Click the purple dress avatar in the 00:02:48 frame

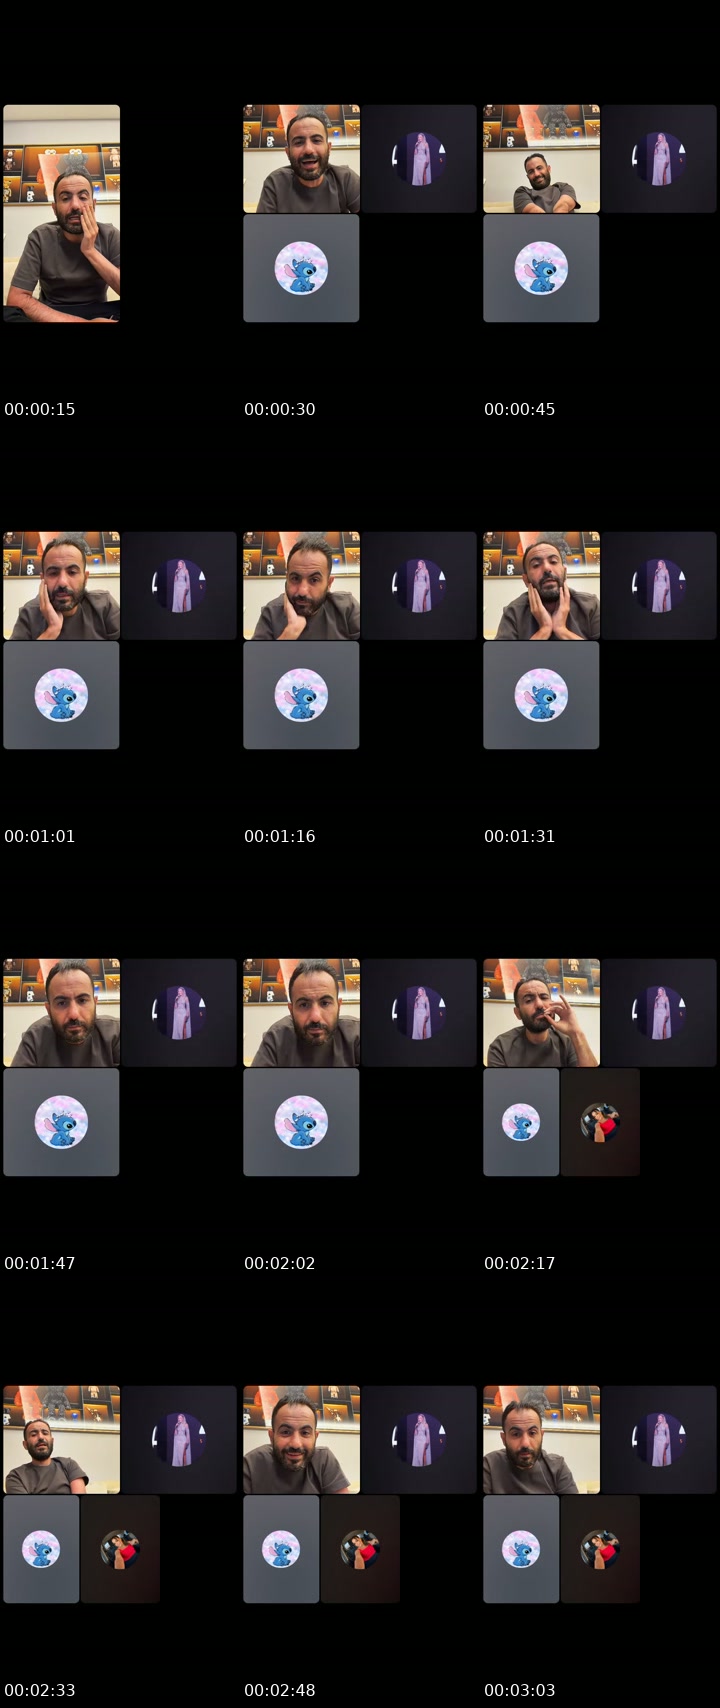(x=419, y=1440)
